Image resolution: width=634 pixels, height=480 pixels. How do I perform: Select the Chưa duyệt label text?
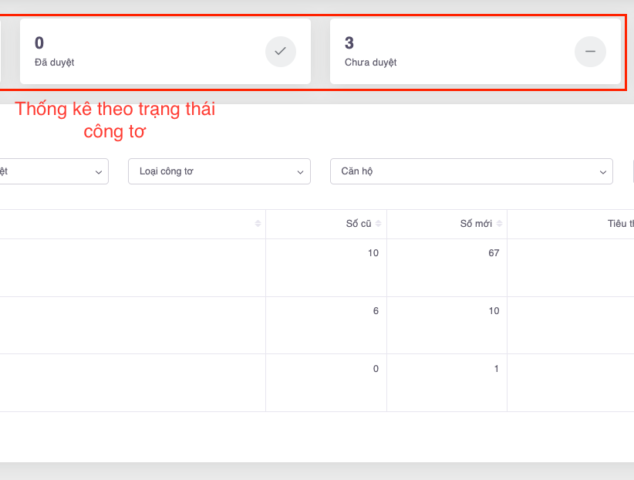point(370,62)
